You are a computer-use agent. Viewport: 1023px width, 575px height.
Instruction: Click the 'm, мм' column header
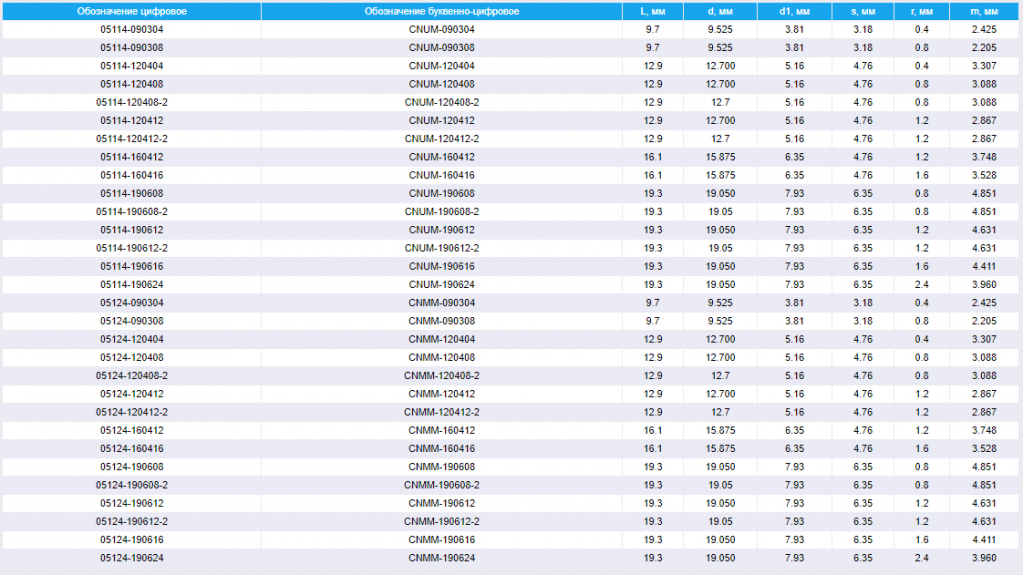[x=984, y=11]
